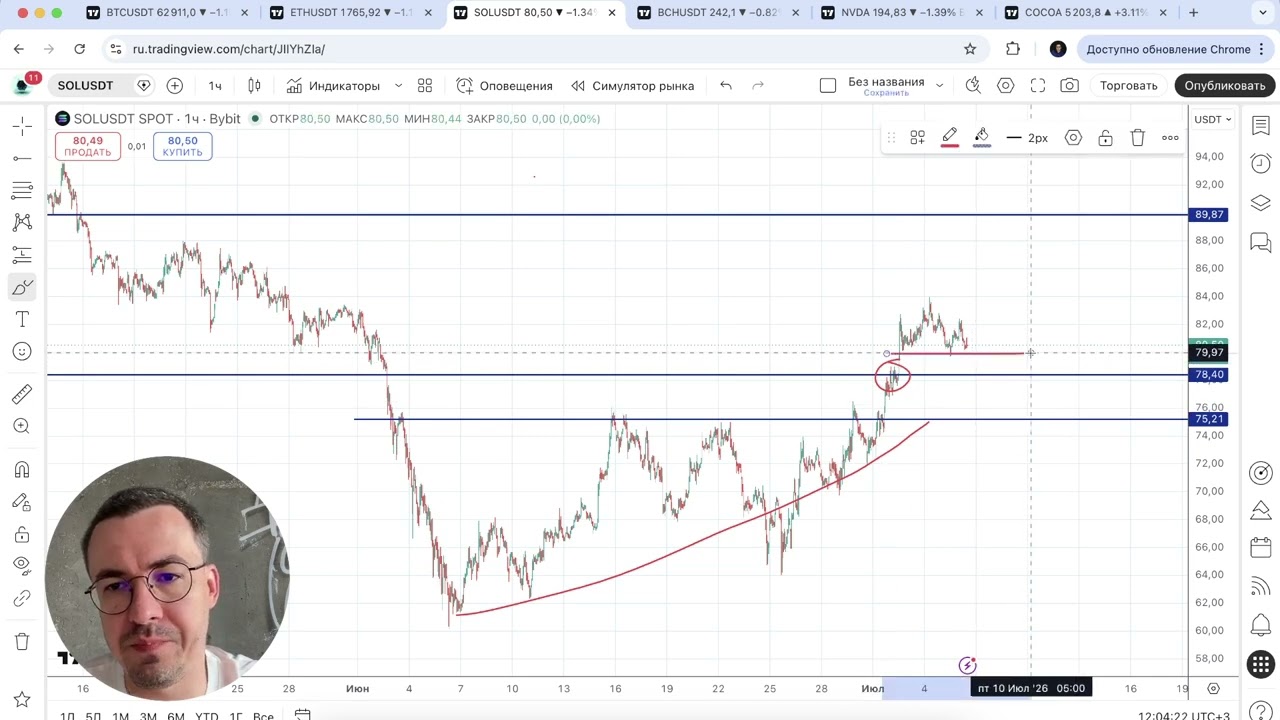Select the ruler measure tool
Screen dimensions: 1280x720
[x=22, y=394]
